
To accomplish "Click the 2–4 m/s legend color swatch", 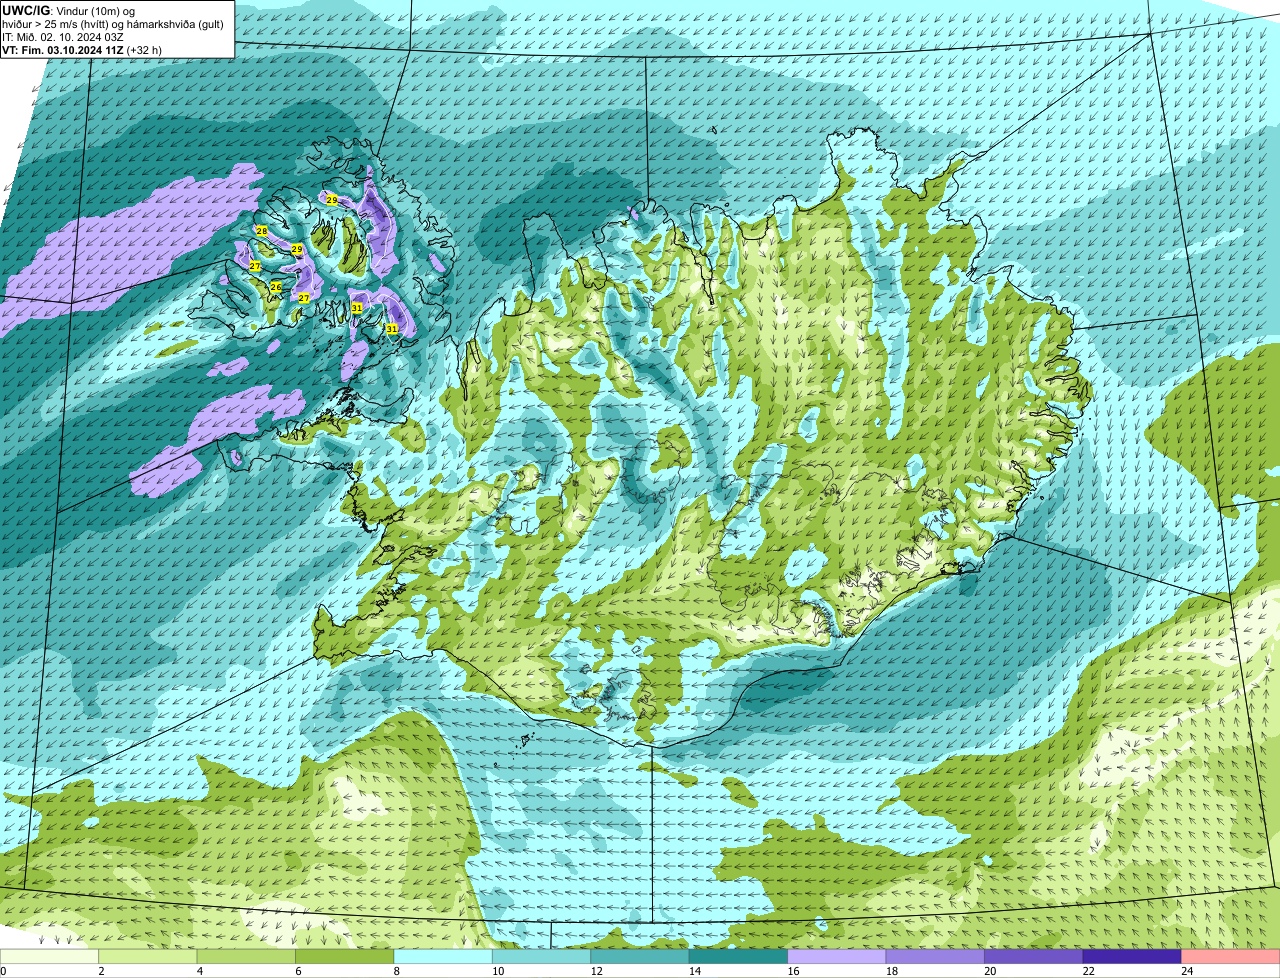I will click(x=148, y=957).
